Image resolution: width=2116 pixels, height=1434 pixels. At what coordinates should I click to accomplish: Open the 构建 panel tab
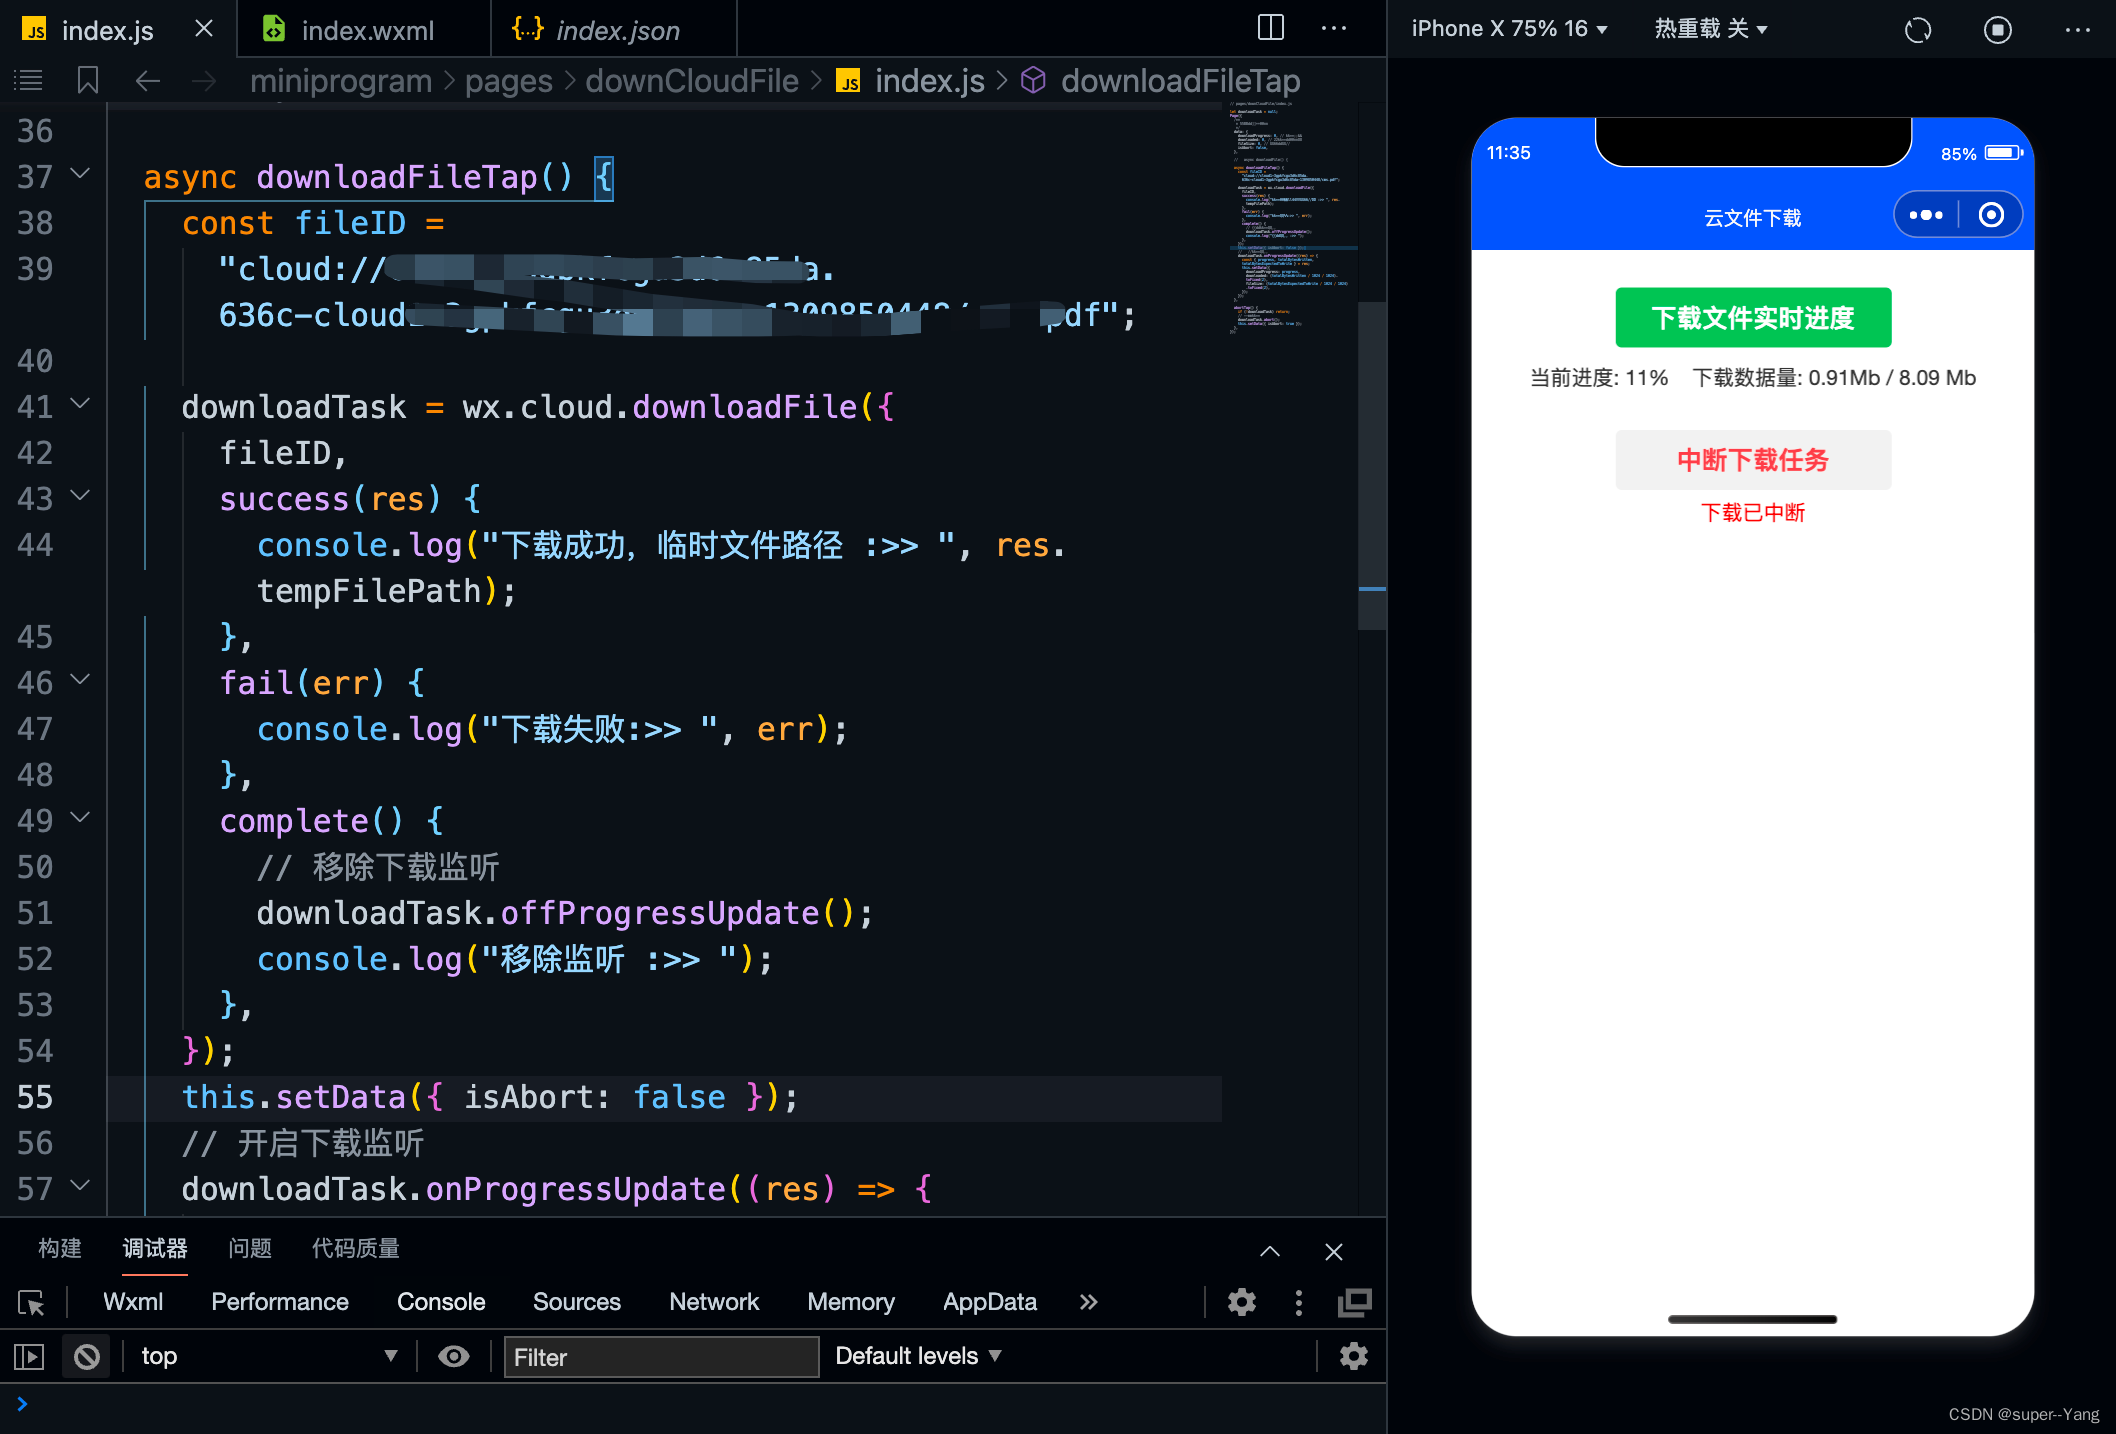pyautogui.click(x=60, y=1248)
